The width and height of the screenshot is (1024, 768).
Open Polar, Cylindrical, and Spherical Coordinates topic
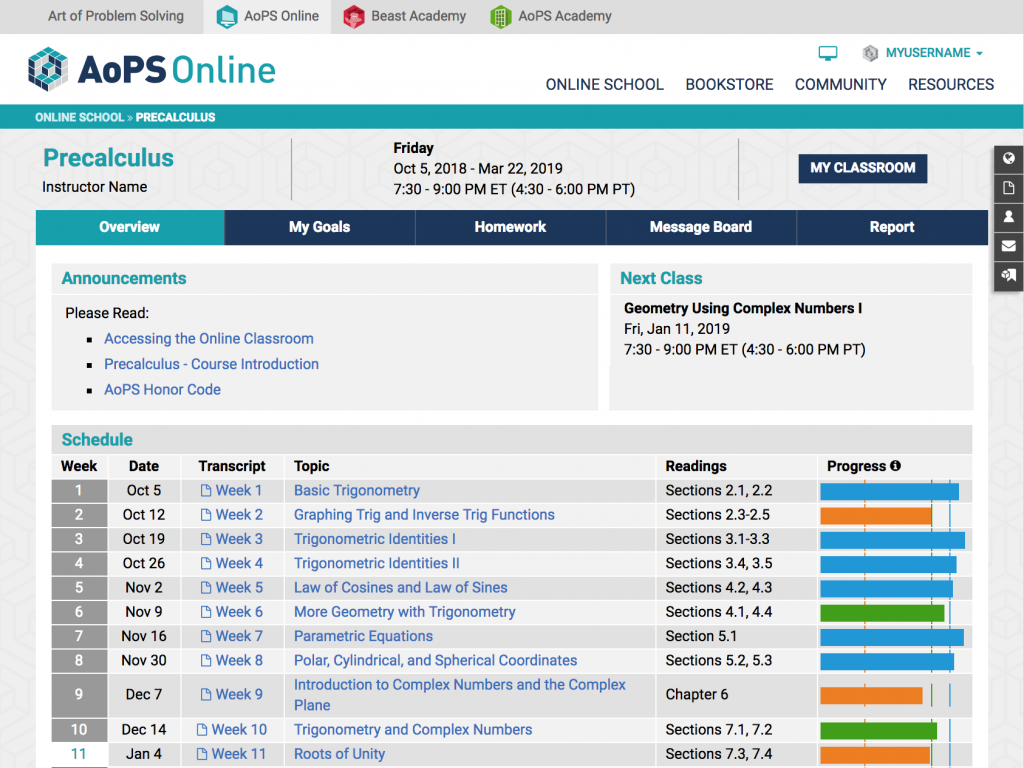coord(436,660)
